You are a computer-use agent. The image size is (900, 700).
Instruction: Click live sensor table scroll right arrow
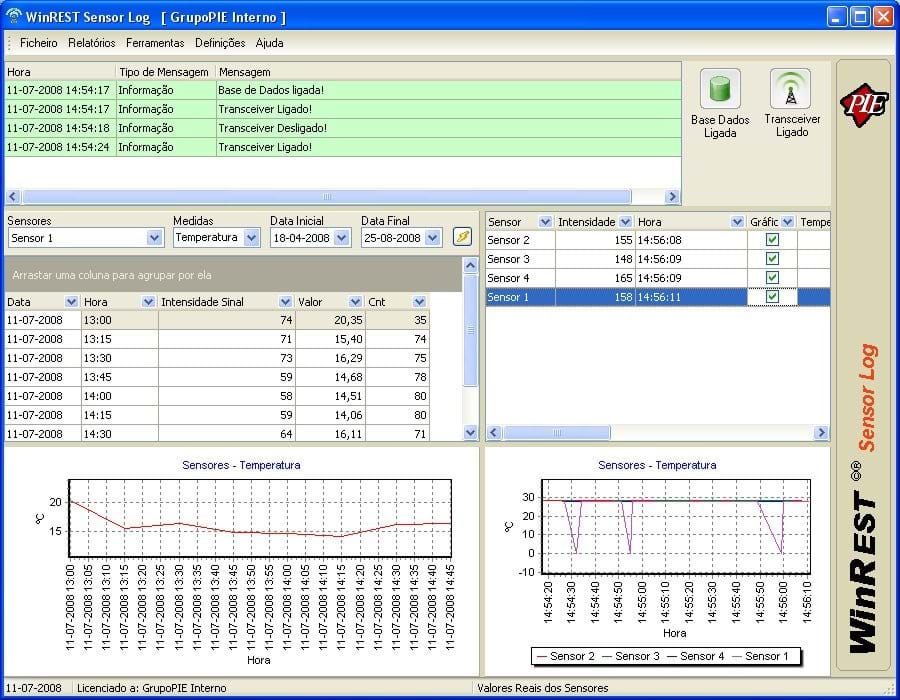pos(821,433)
